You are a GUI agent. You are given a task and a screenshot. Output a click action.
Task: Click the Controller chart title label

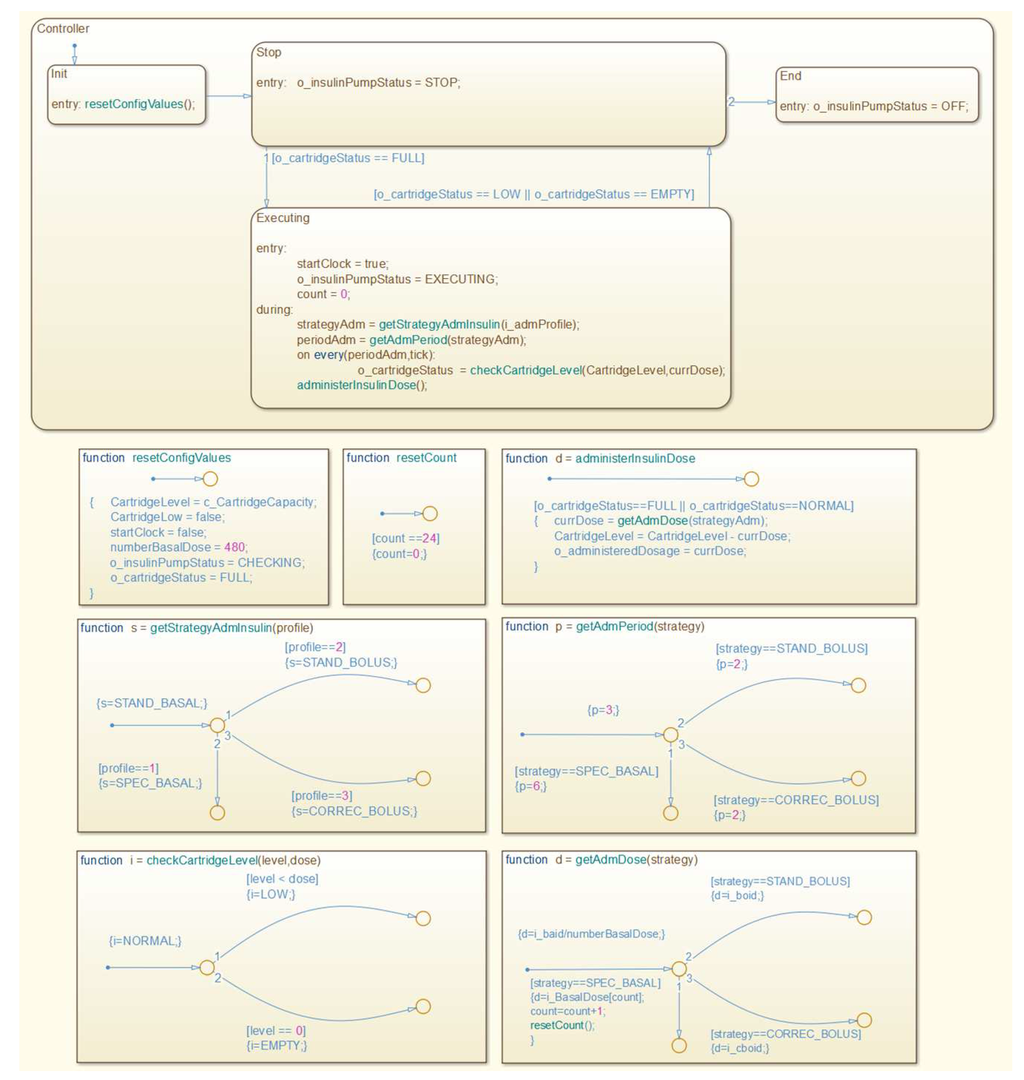click(63, 28)
